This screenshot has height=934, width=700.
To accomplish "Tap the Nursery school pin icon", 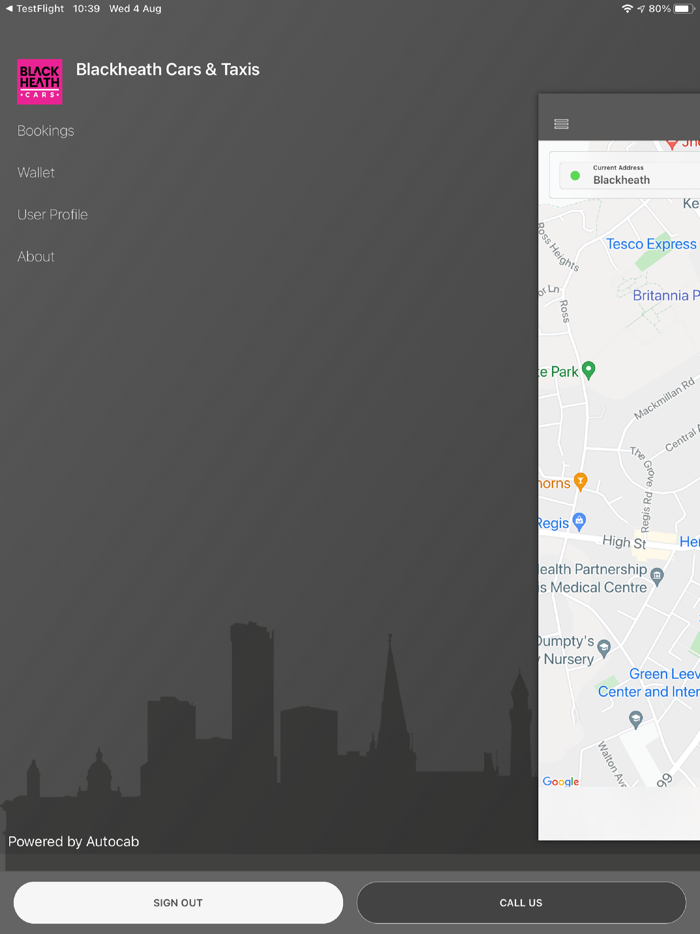I will [604, 649].
